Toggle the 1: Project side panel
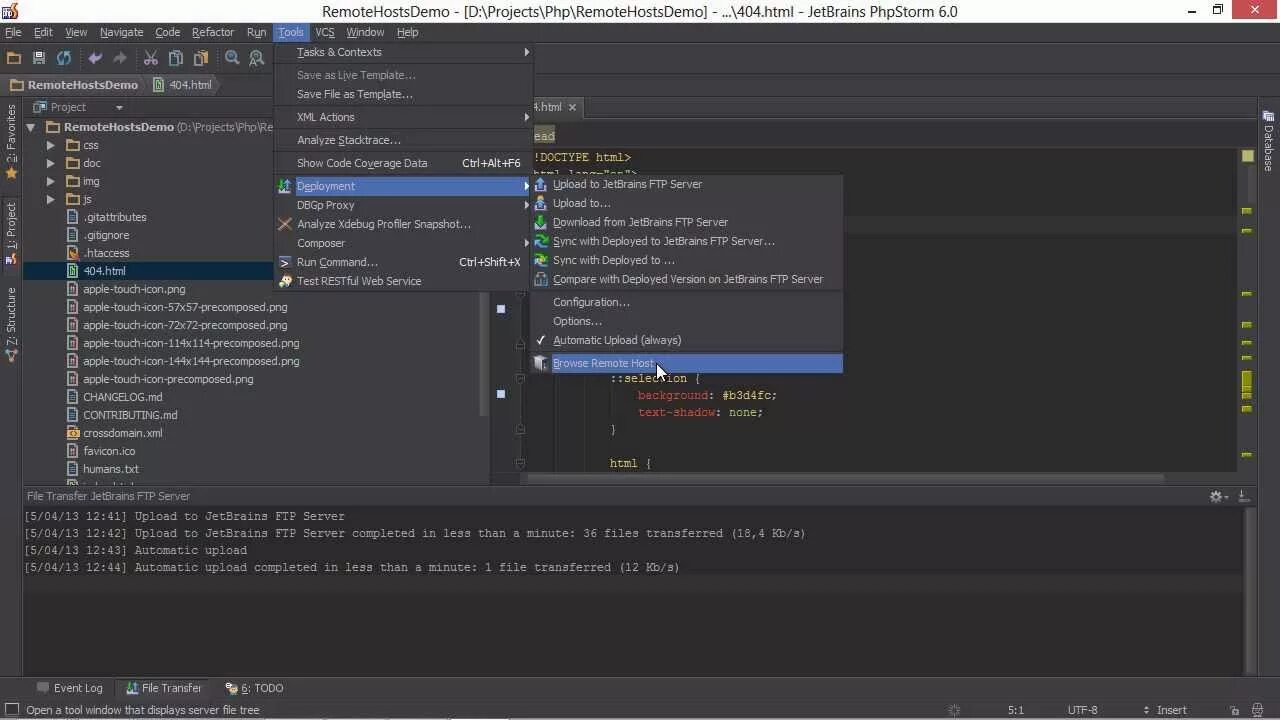The image size is (1280, 720). (x=11, y=233)
